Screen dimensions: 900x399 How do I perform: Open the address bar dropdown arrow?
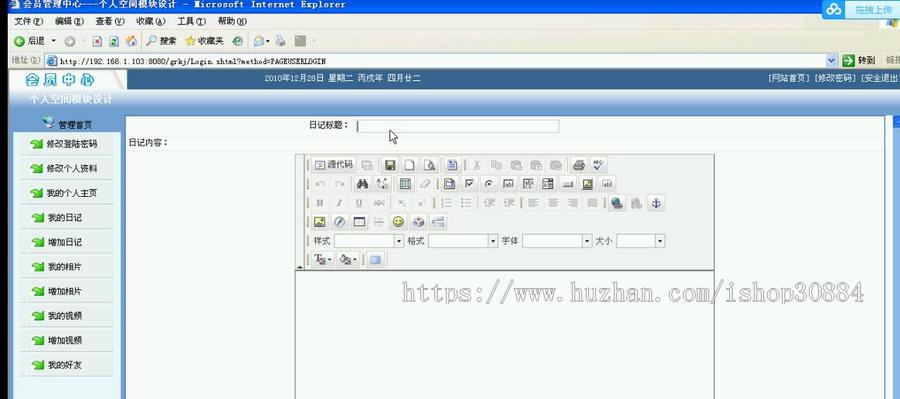(x=831, y=60)
